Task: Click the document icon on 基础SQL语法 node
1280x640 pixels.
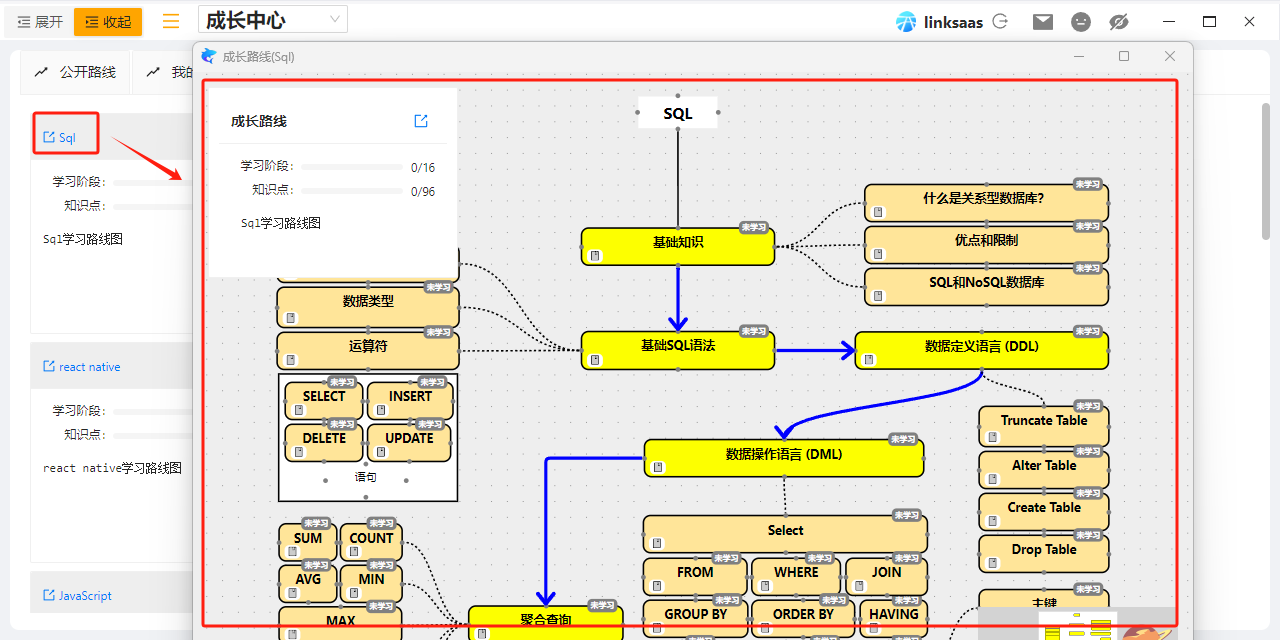Action: click(595, 360)
